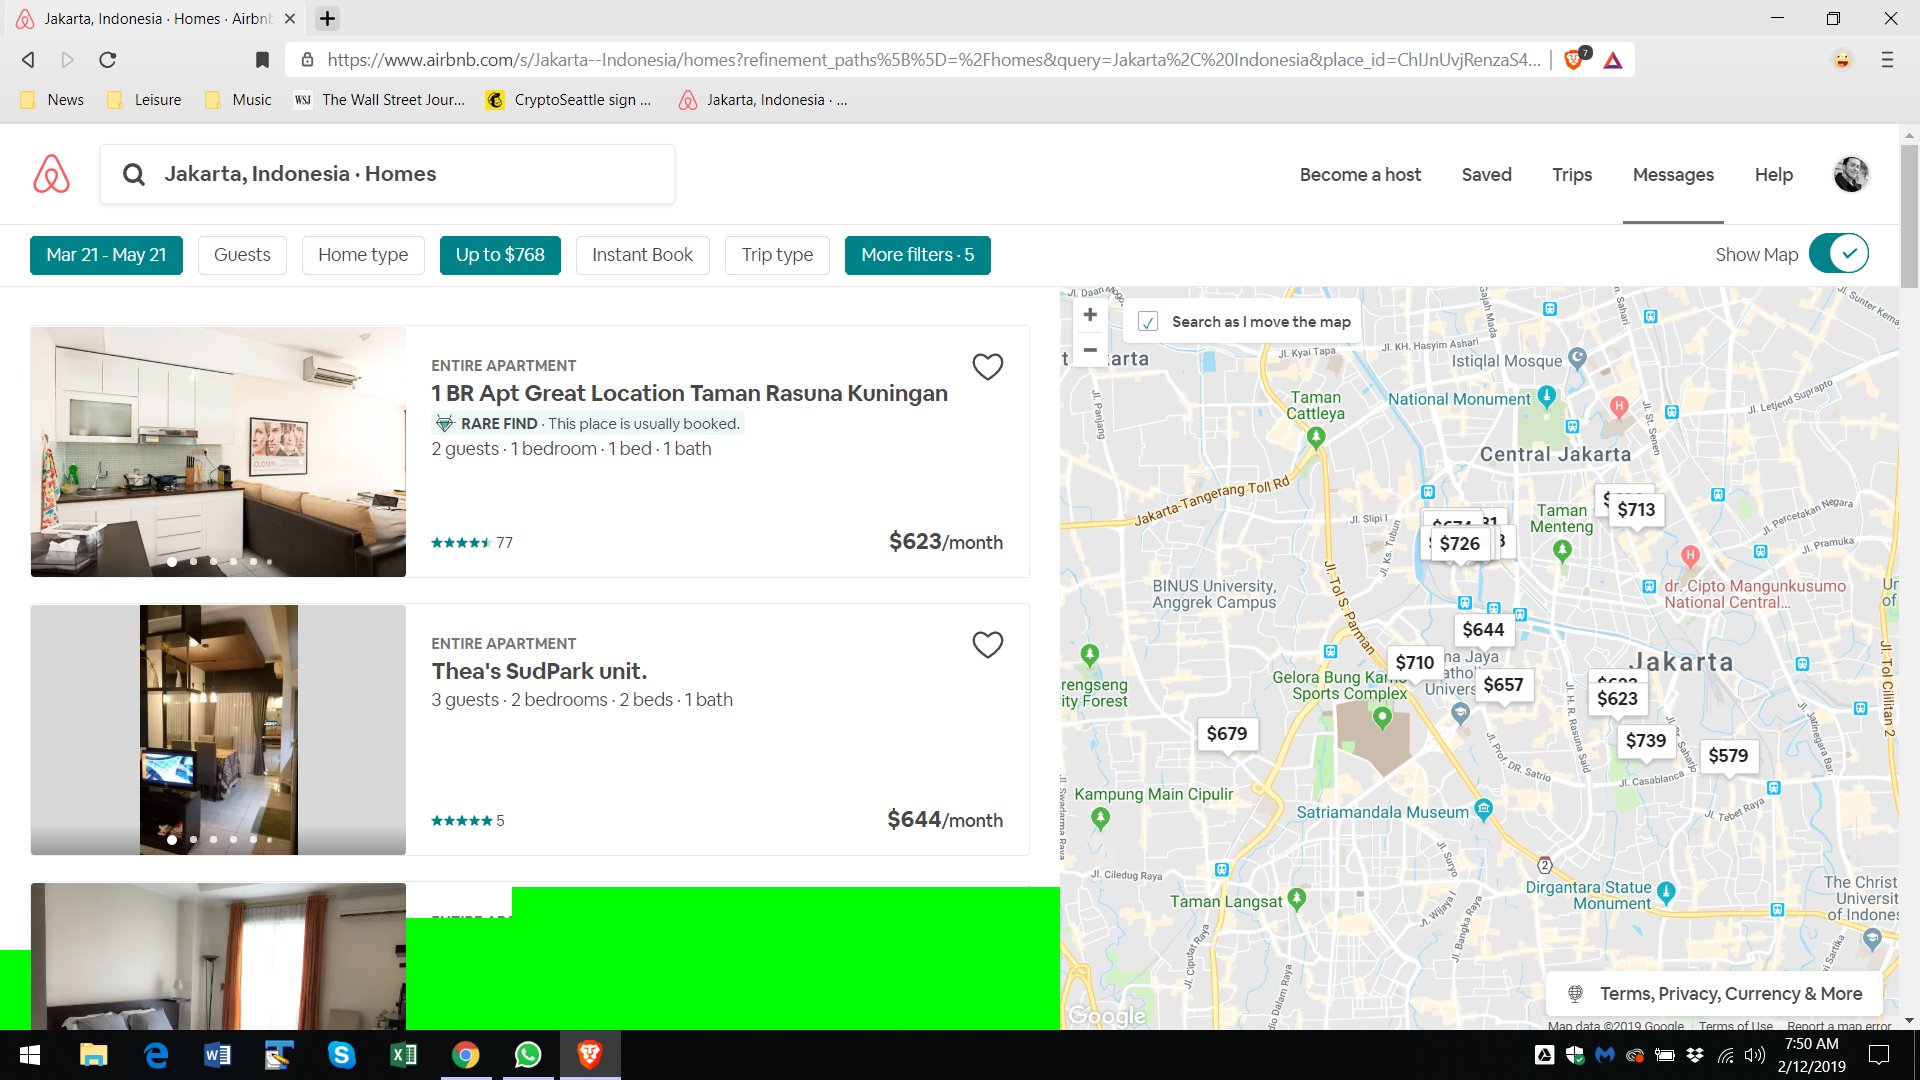Open the More filters panel
Image resolution: width=1920 pixels, height=1080 pixels.
point(917,255)
